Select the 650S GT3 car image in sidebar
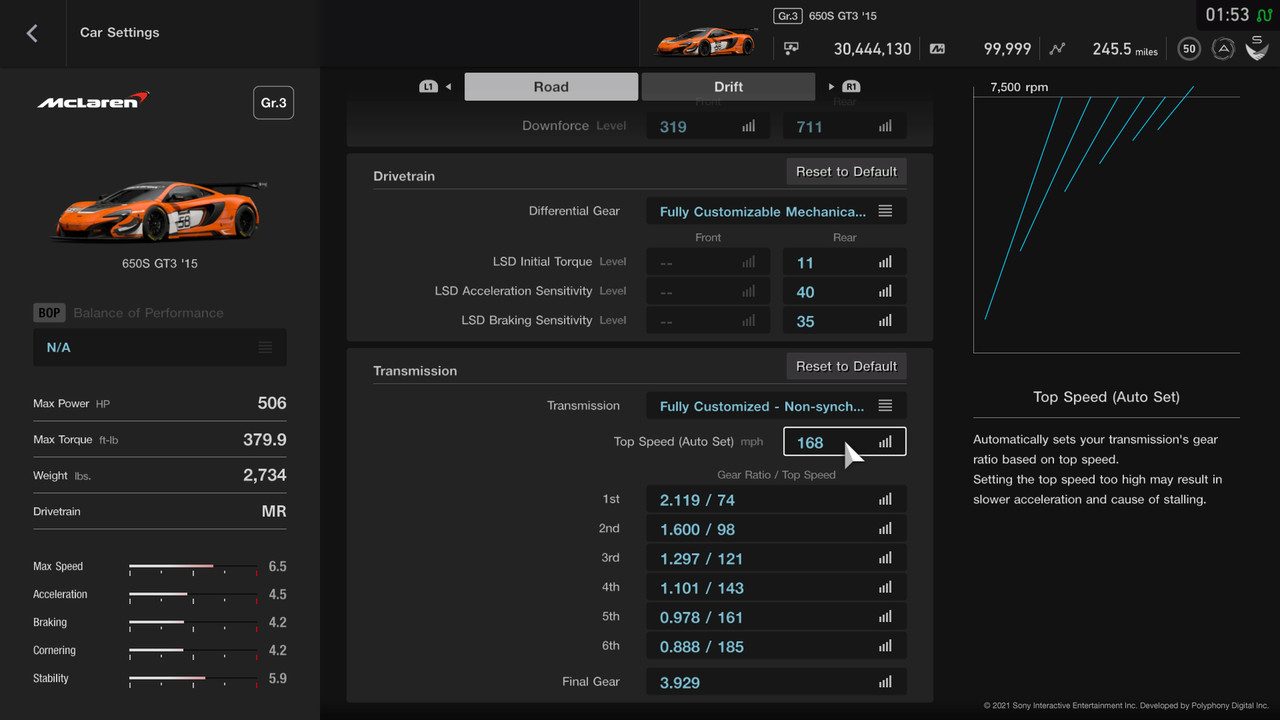The width and height of the screenshot is (1280, 720). pos(160,210)
